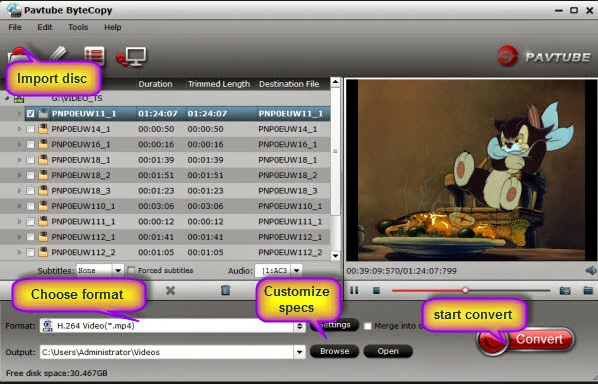This screenshot has height=384, width=598.
Task: Mute the preview volume speaker
Action: point(590,271)
